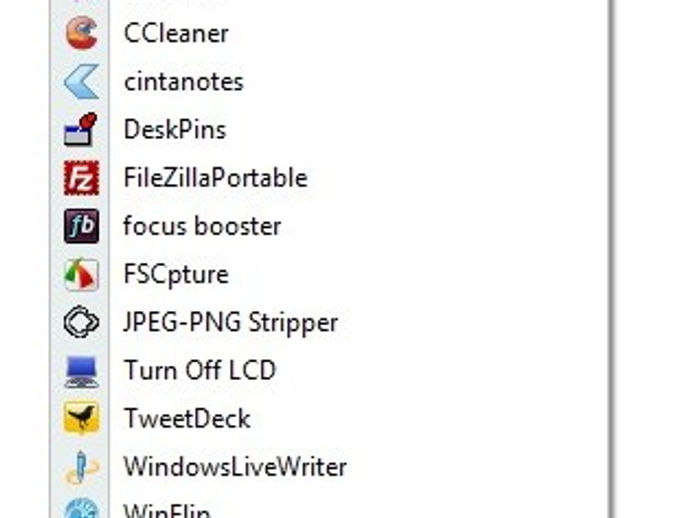Image resolution: width=690 pixels, height=518 pixels.
Task: Click the red FileZilla icon
Action: [x=81, y=178]
